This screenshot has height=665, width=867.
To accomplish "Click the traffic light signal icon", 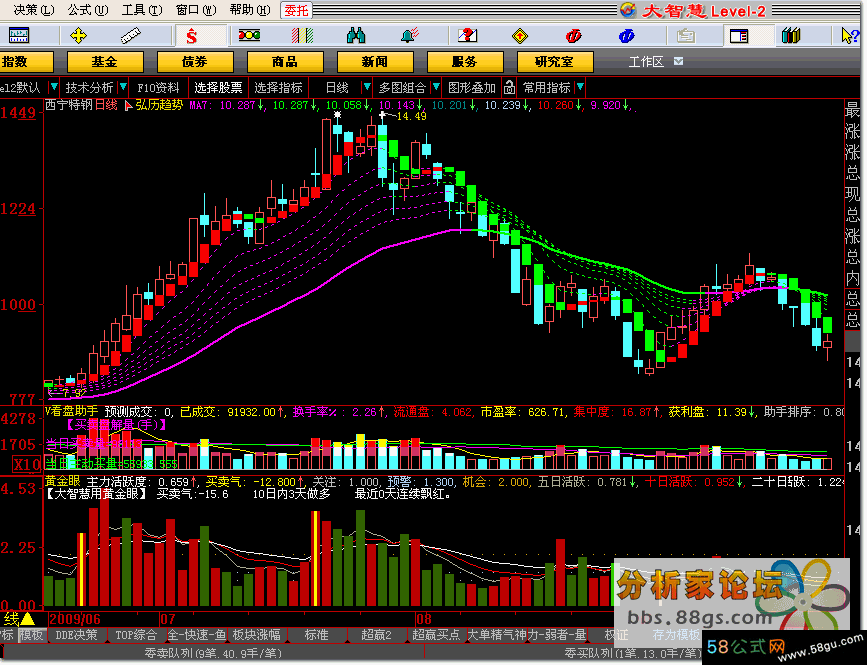I will click(x=249, y=36).
